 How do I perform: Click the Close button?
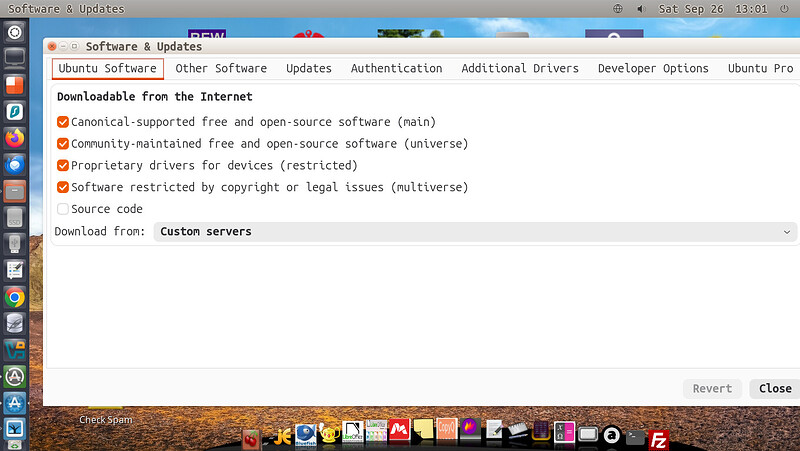775,389
